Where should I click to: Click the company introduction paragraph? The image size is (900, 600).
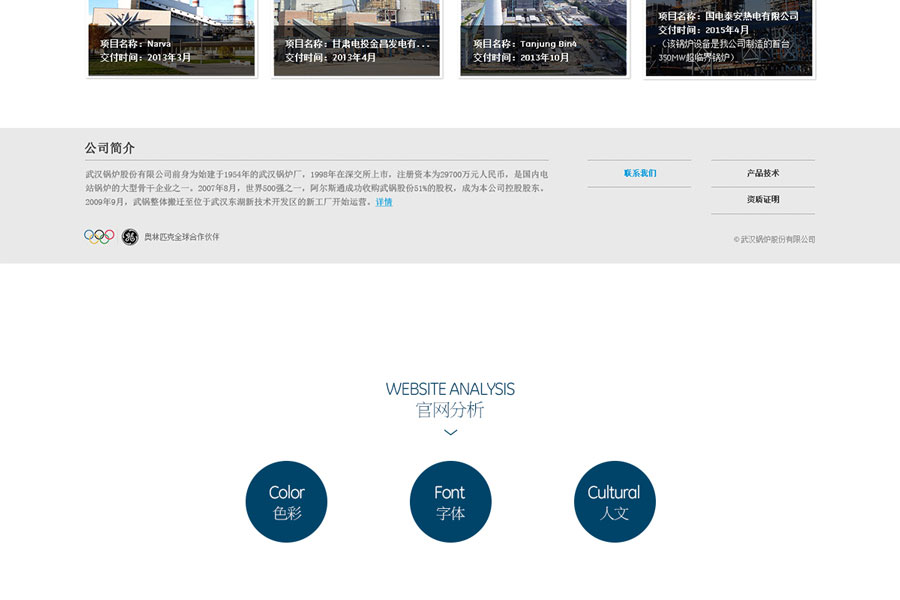[316, 187]
